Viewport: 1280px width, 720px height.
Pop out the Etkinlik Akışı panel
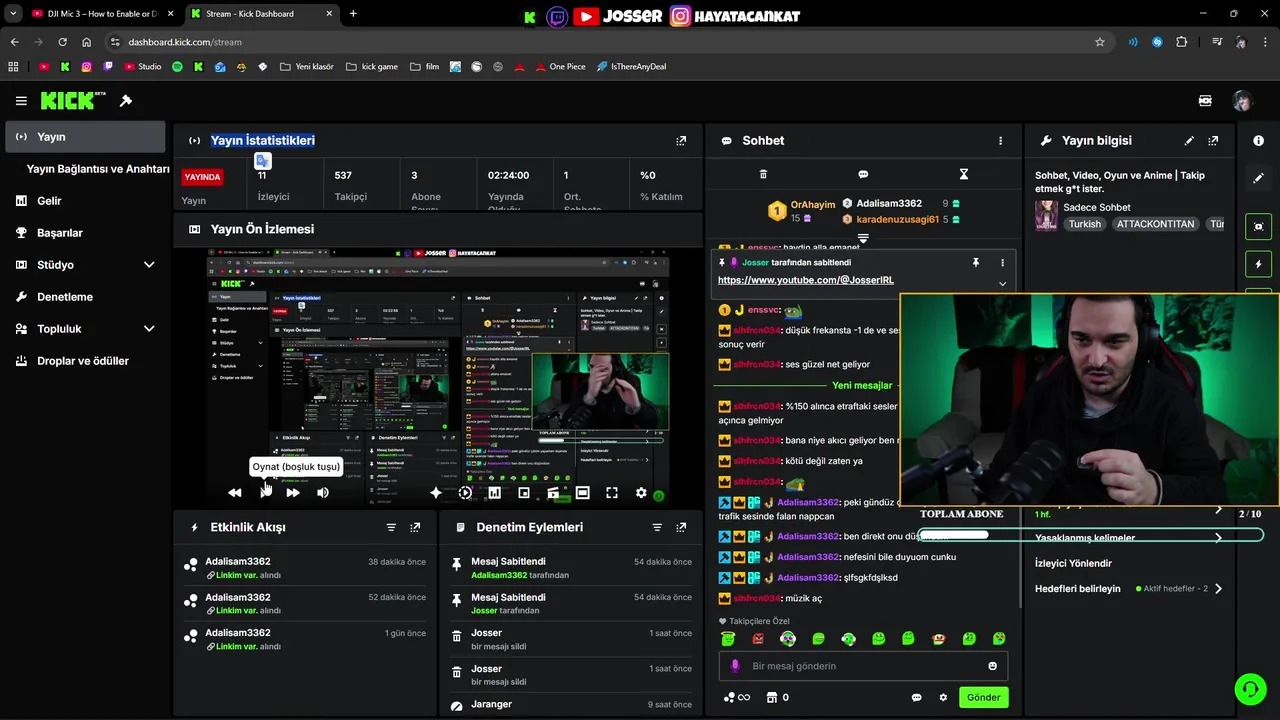click(415, 527)
